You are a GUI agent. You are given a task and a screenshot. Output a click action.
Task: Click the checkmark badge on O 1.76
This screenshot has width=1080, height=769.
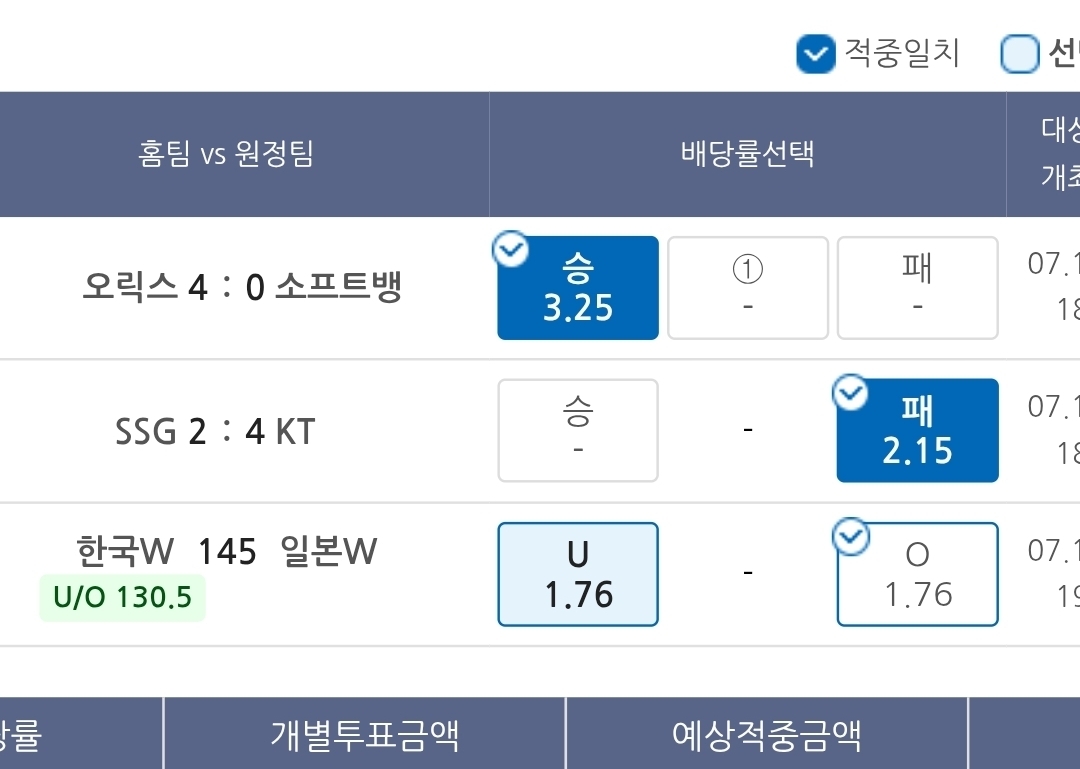[x=851, y=536]
